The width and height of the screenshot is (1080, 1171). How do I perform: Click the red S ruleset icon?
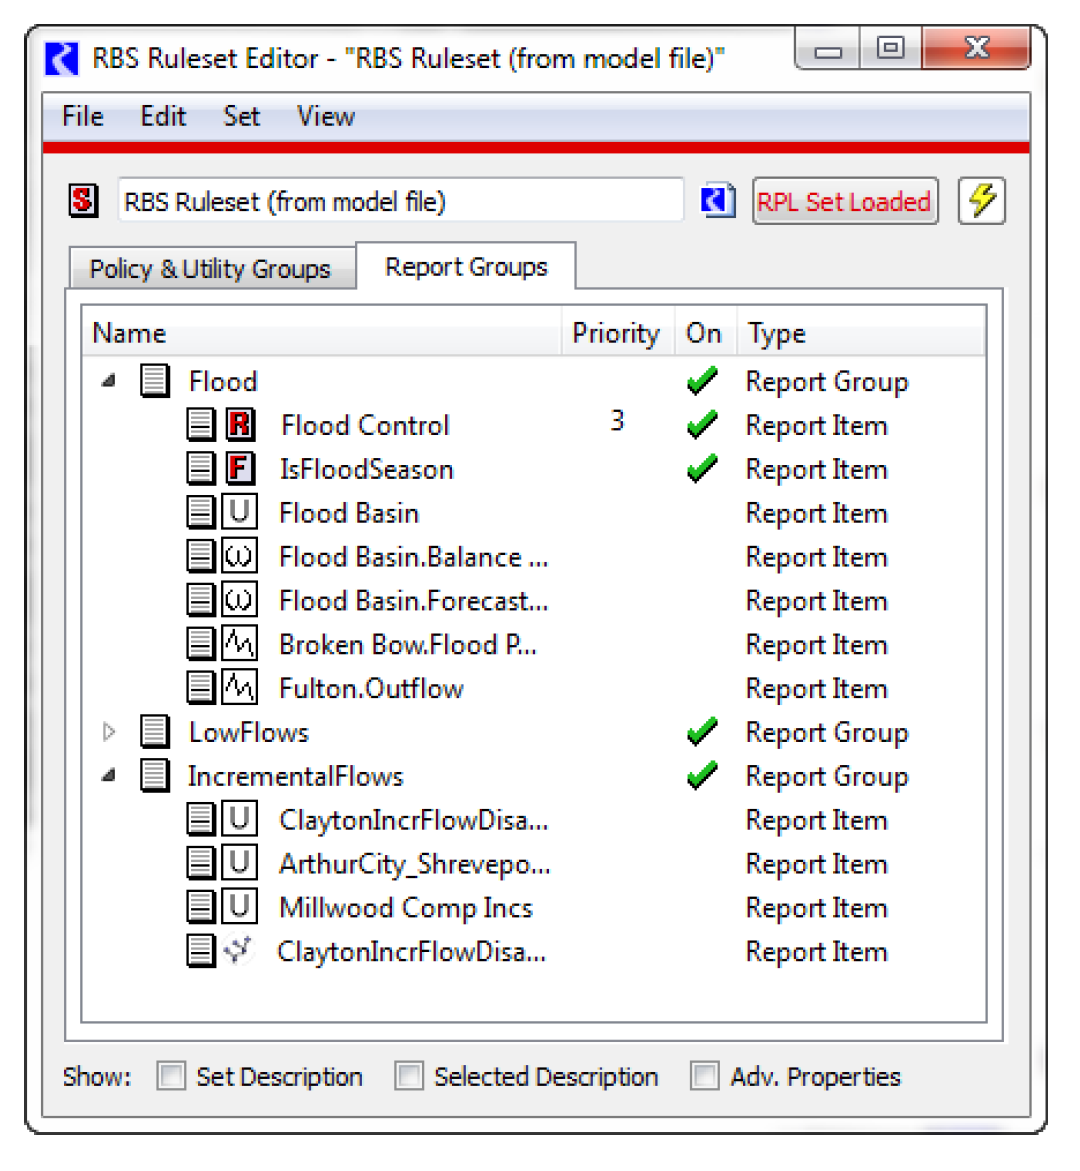click(x=83, y=201)
